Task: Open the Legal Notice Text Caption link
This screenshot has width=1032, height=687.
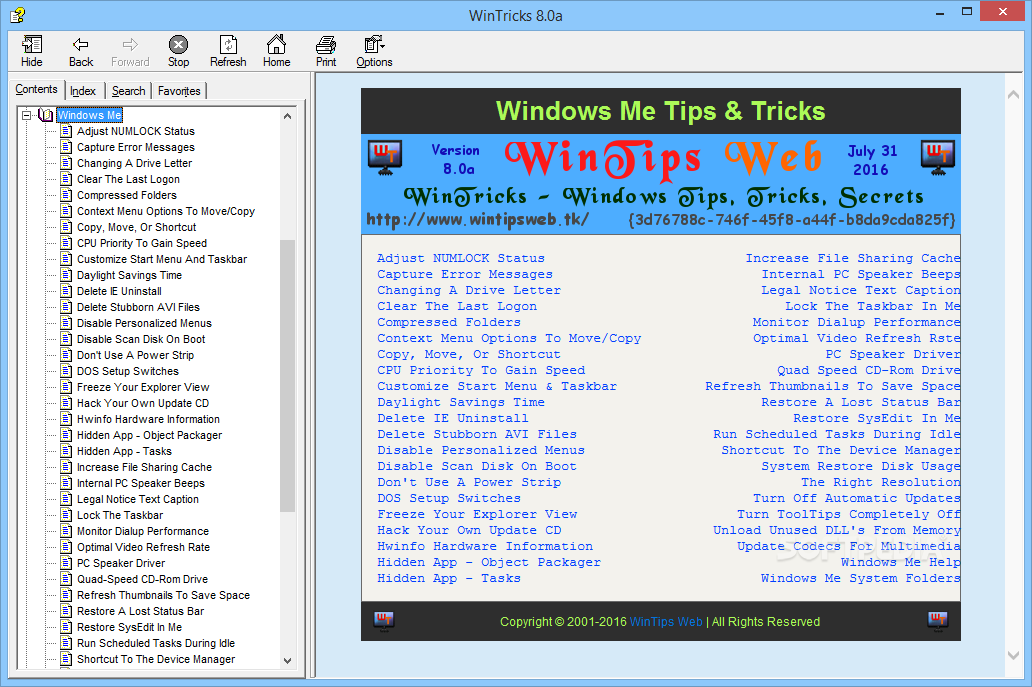Action: pyautogui.click(x=860, y=290)
